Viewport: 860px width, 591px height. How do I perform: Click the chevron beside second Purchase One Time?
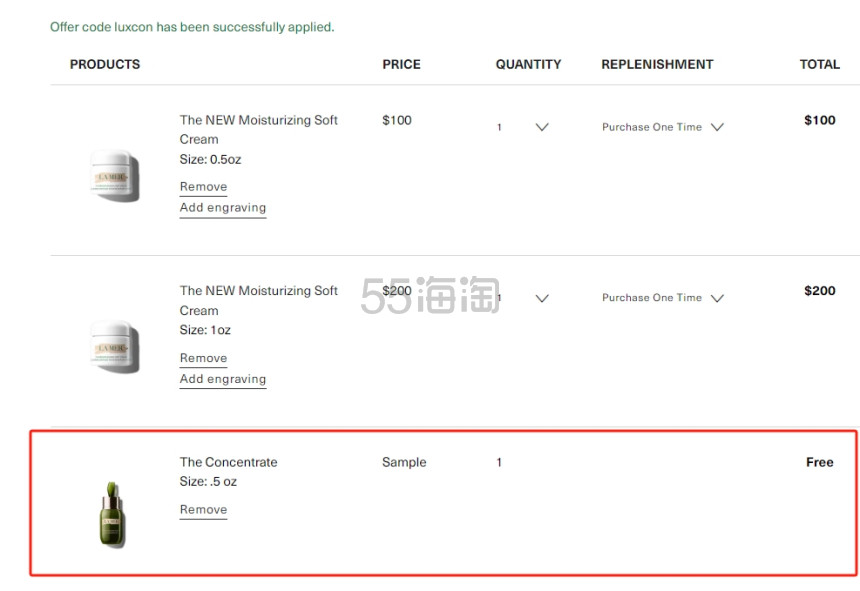[716, 298]
